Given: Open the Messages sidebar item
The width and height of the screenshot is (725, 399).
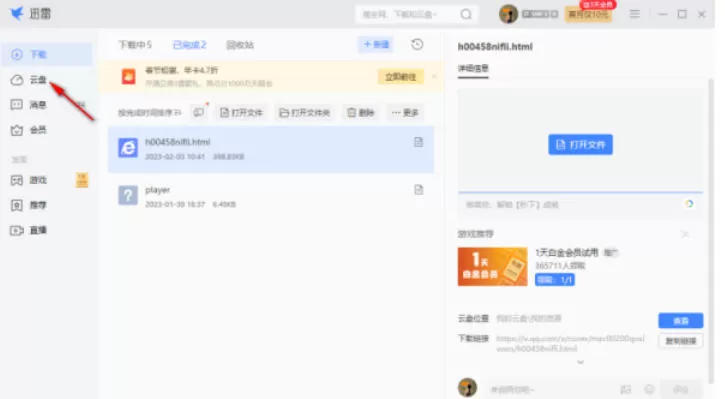Looking at the screenshot, I should coord(29,105).
